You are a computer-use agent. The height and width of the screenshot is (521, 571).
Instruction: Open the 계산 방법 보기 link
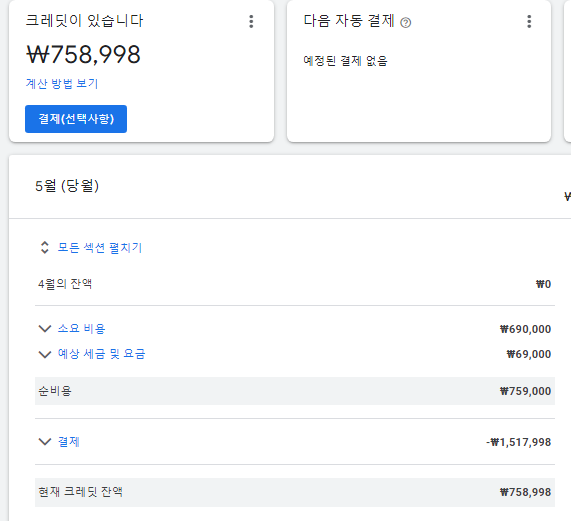62,83
